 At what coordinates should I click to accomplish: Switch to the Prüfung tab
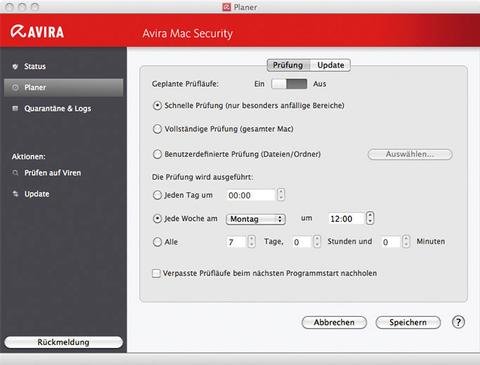(x=288, y=65)
